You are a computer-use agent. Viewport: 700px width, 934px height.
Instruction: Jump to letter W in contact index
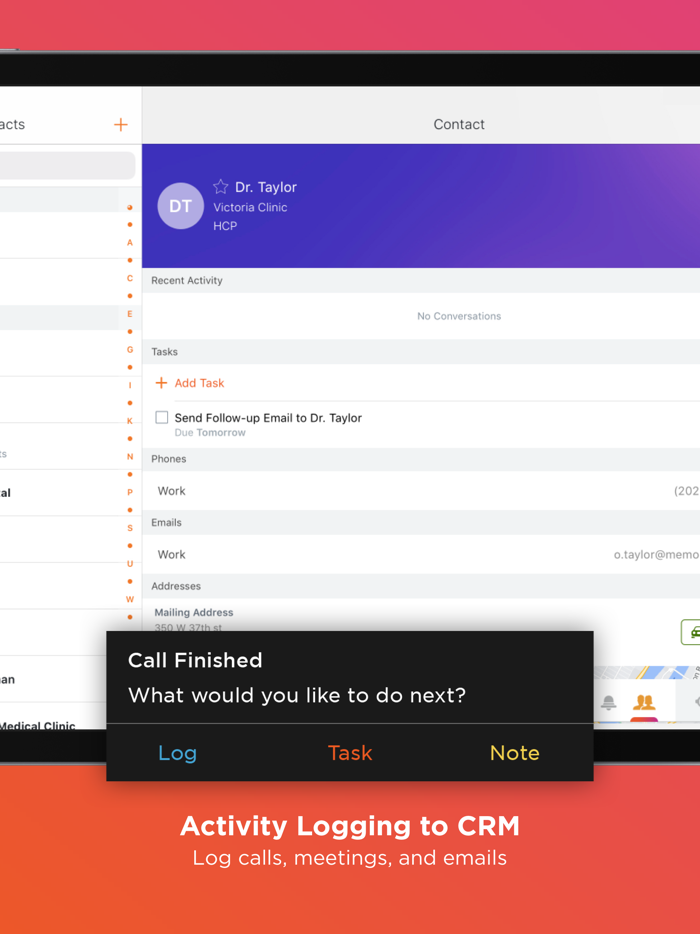coord(130,599)
